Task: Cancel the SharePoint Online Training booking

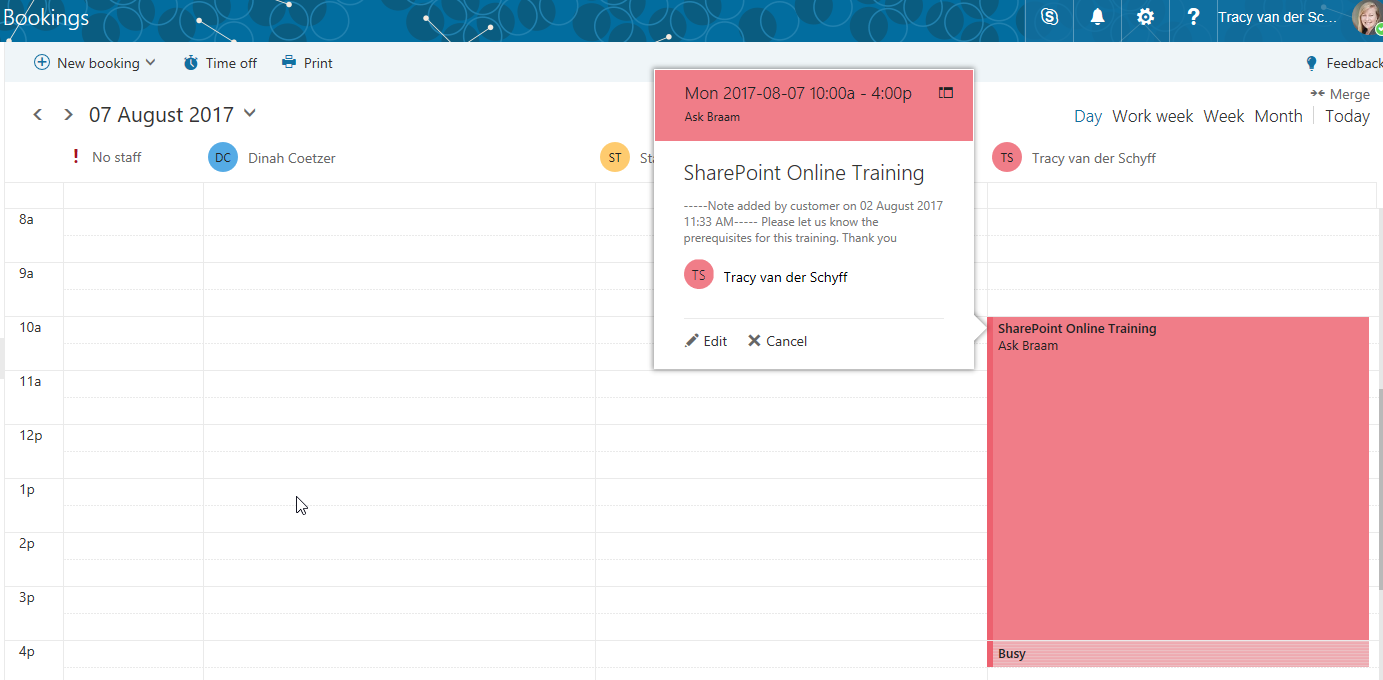Action: (777, 341)
